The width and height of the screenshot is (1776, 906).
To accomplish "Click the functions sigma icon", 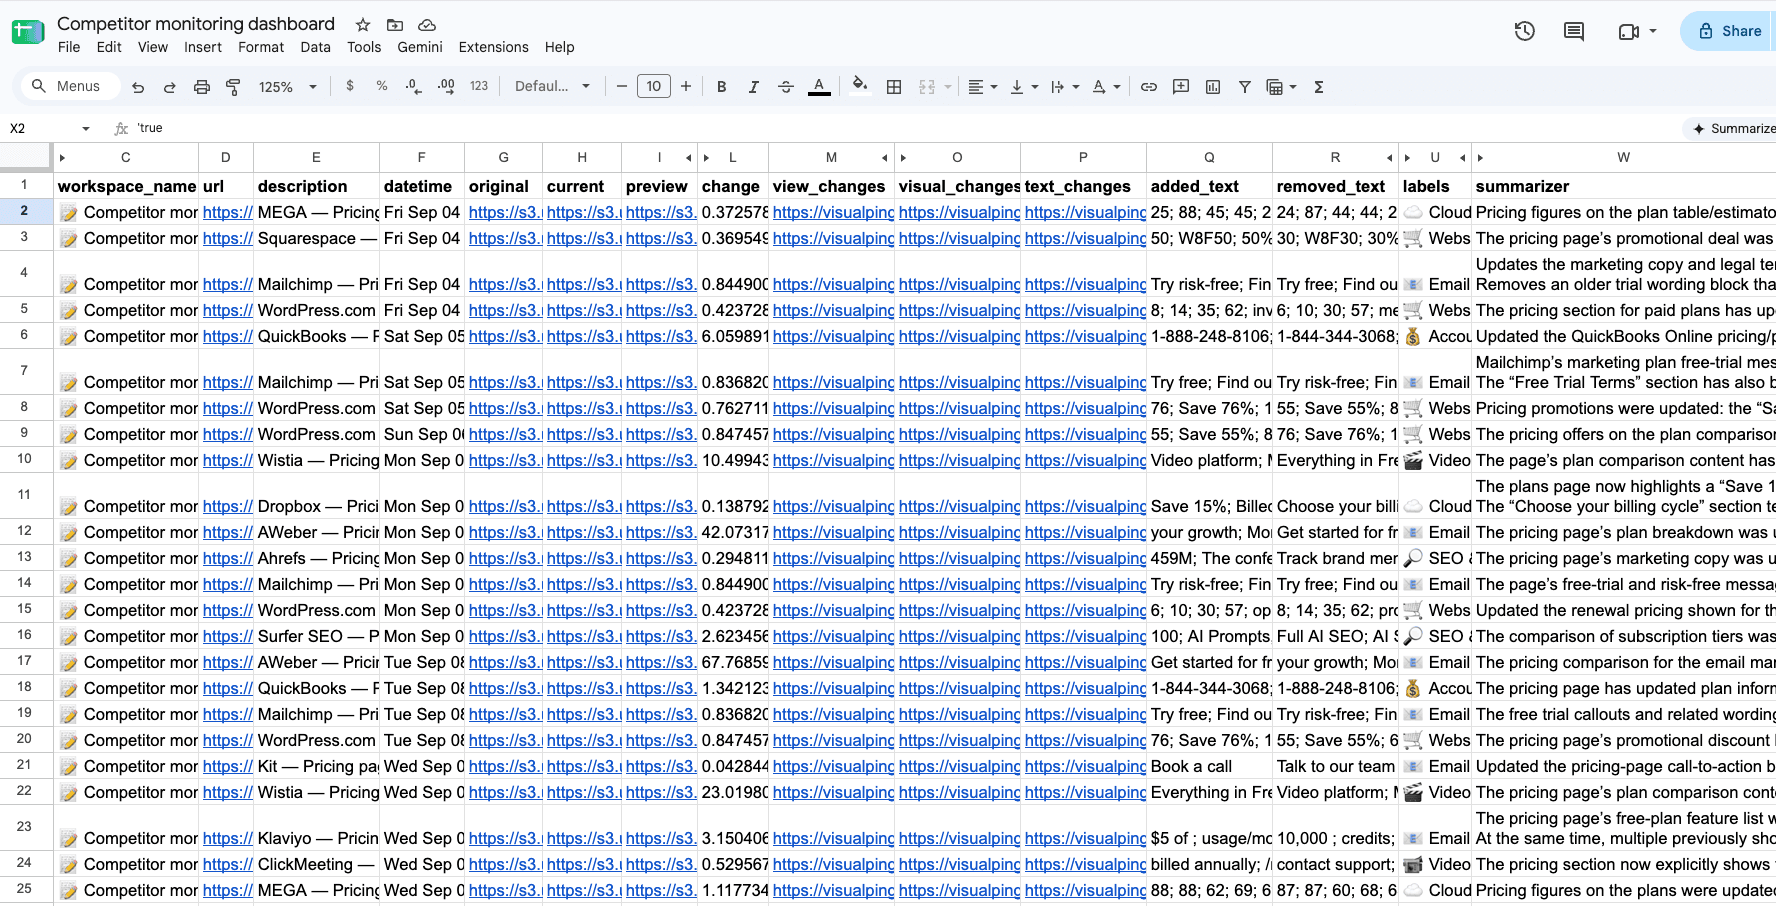I will coord(1319,87).
